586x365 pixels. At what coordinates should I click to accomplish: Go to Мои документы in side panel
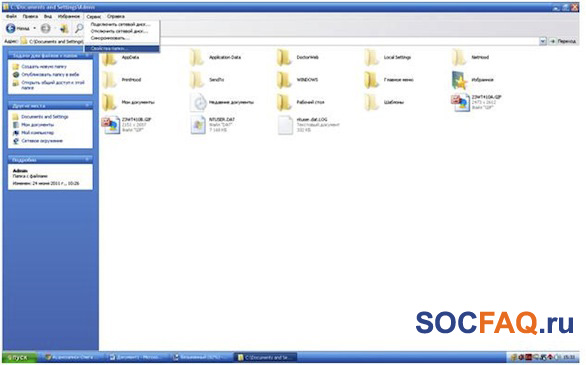[37, 125]
